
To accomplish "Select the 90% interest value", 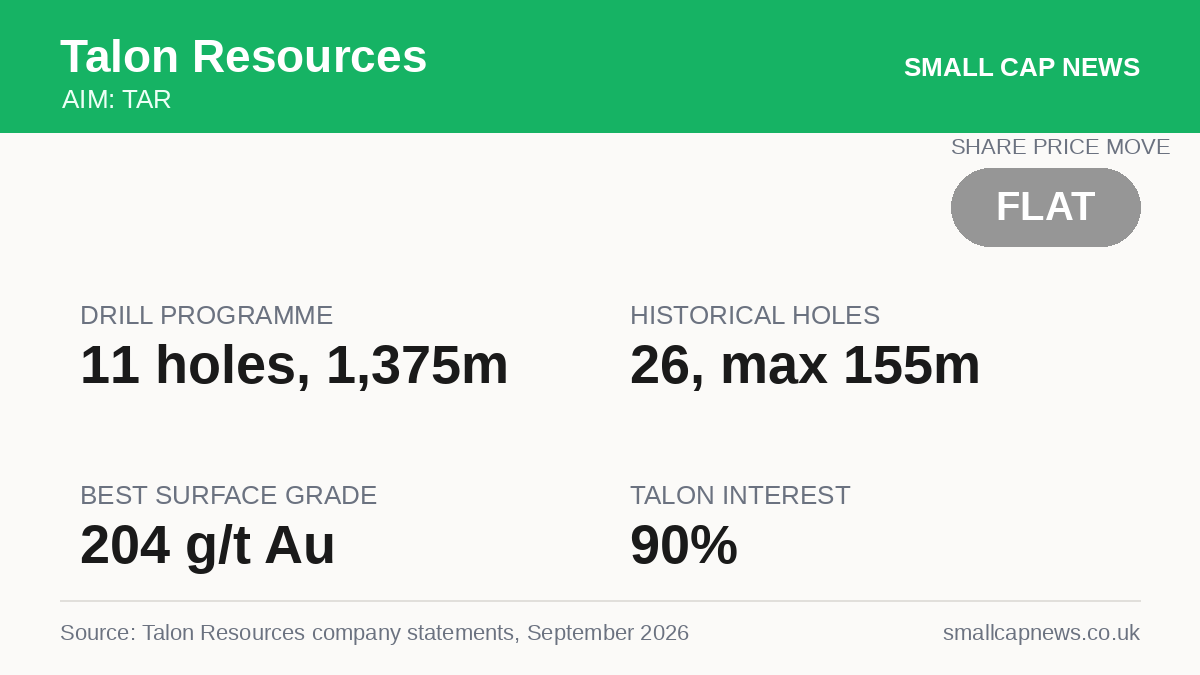I will [684, 546].
